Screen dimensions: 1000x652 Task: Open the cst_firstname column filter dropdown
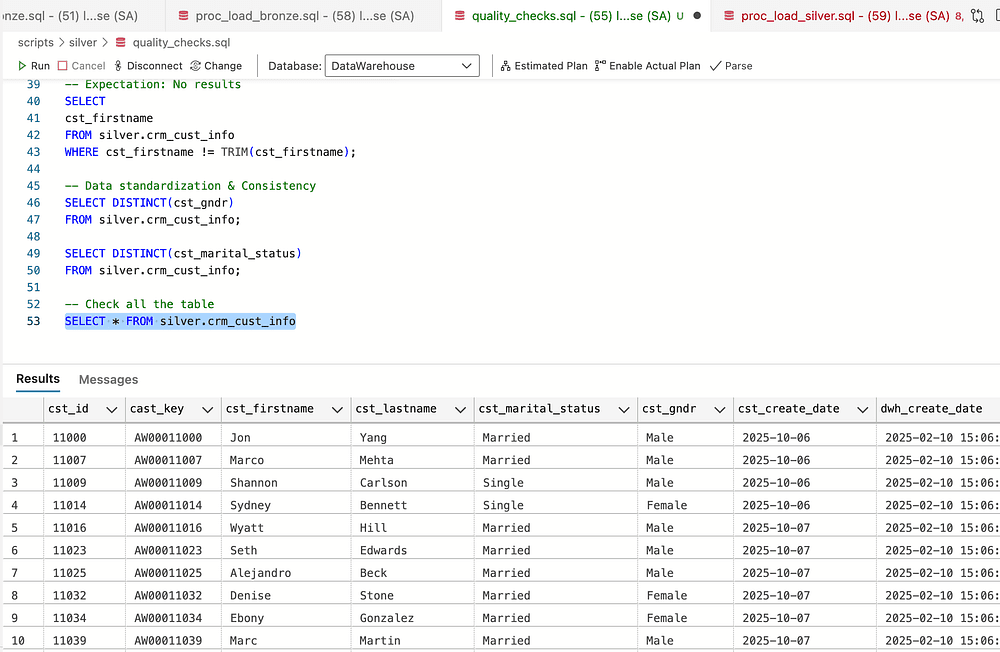(x=337, y=410)
